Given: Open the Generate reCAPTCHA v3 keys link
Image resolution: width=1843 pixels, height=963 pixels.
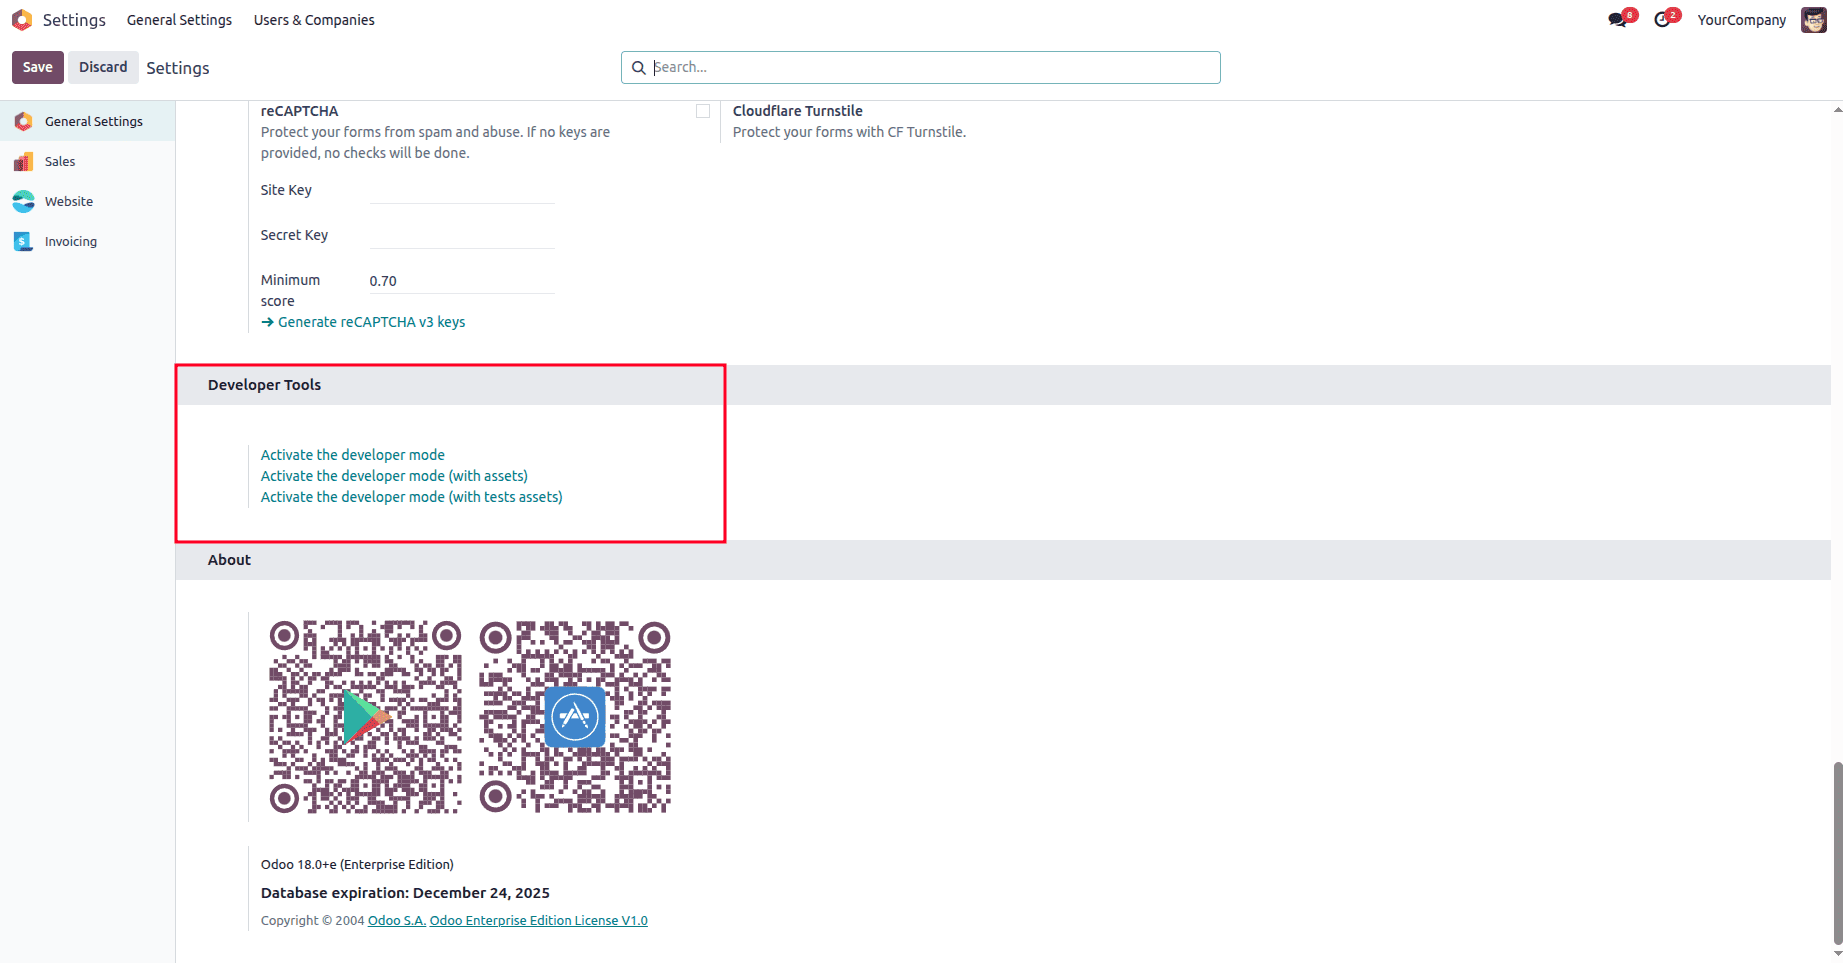Looking at the screenshot, I should (371, 321).
